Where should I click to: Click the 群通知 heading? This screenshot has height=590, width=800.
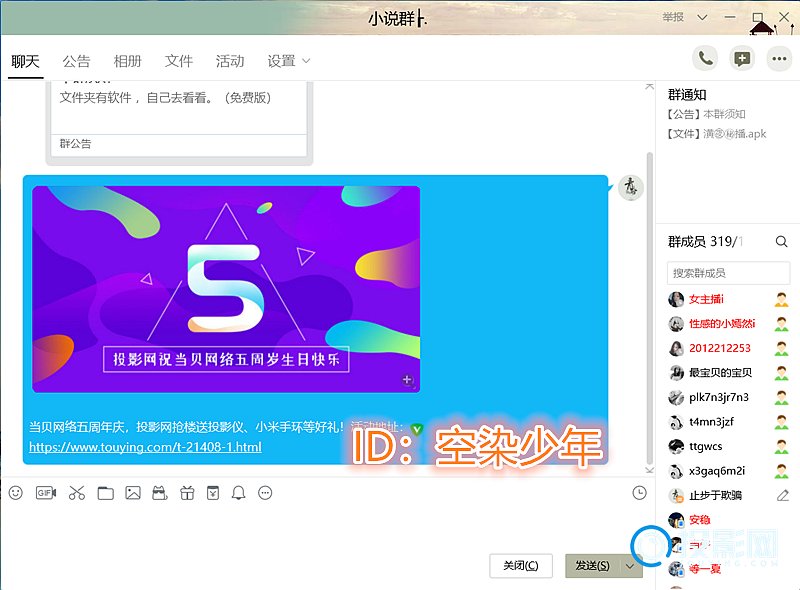click(x=687, y=94)
